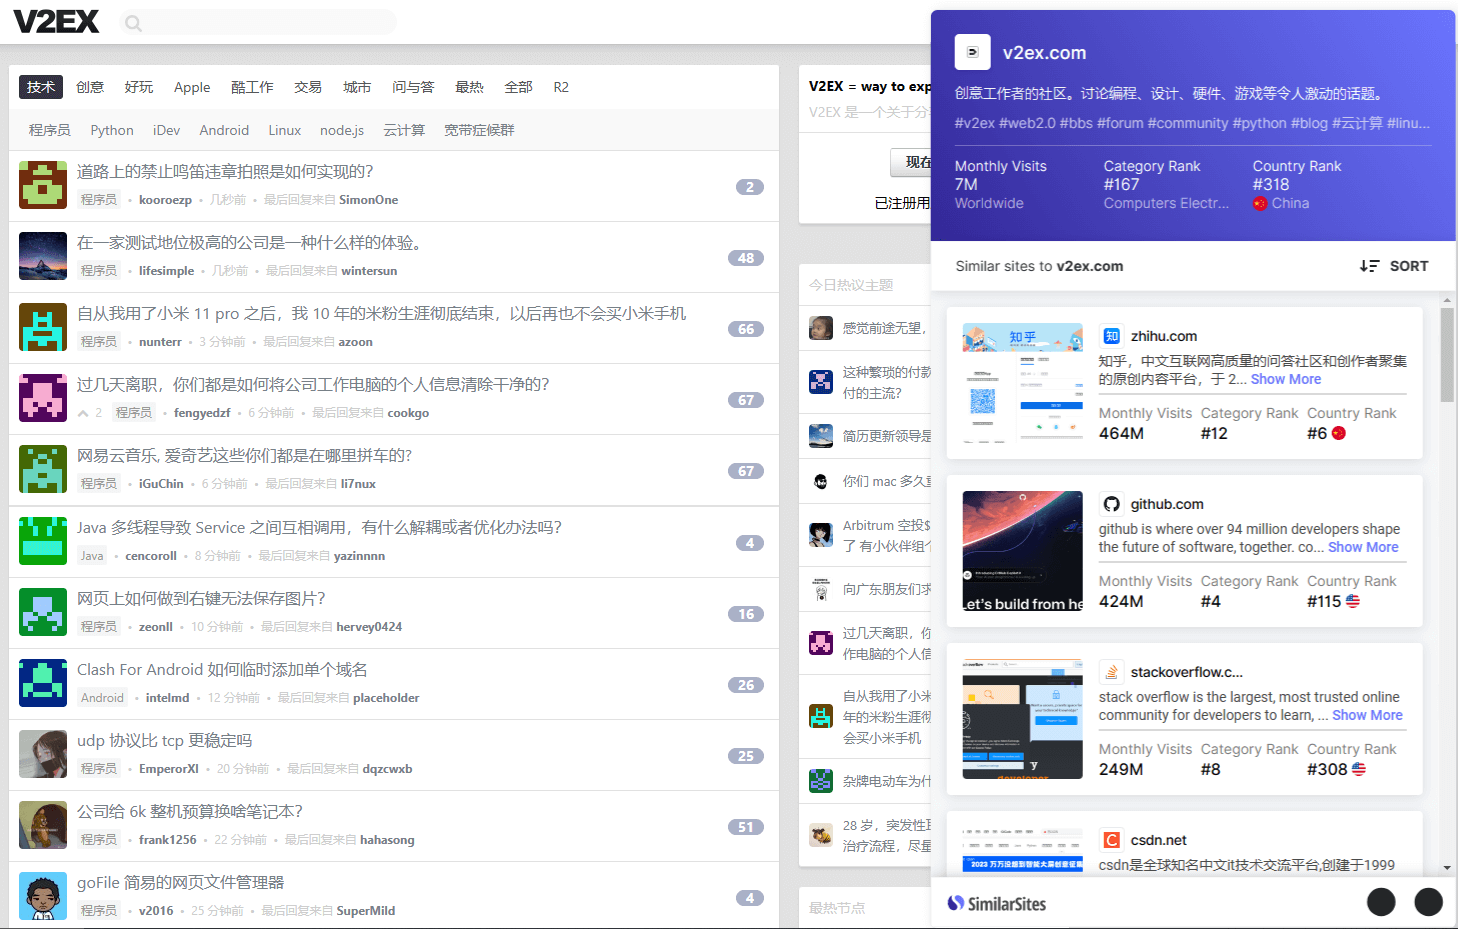Open fengyedzf's avatar

tap(43, 398)
